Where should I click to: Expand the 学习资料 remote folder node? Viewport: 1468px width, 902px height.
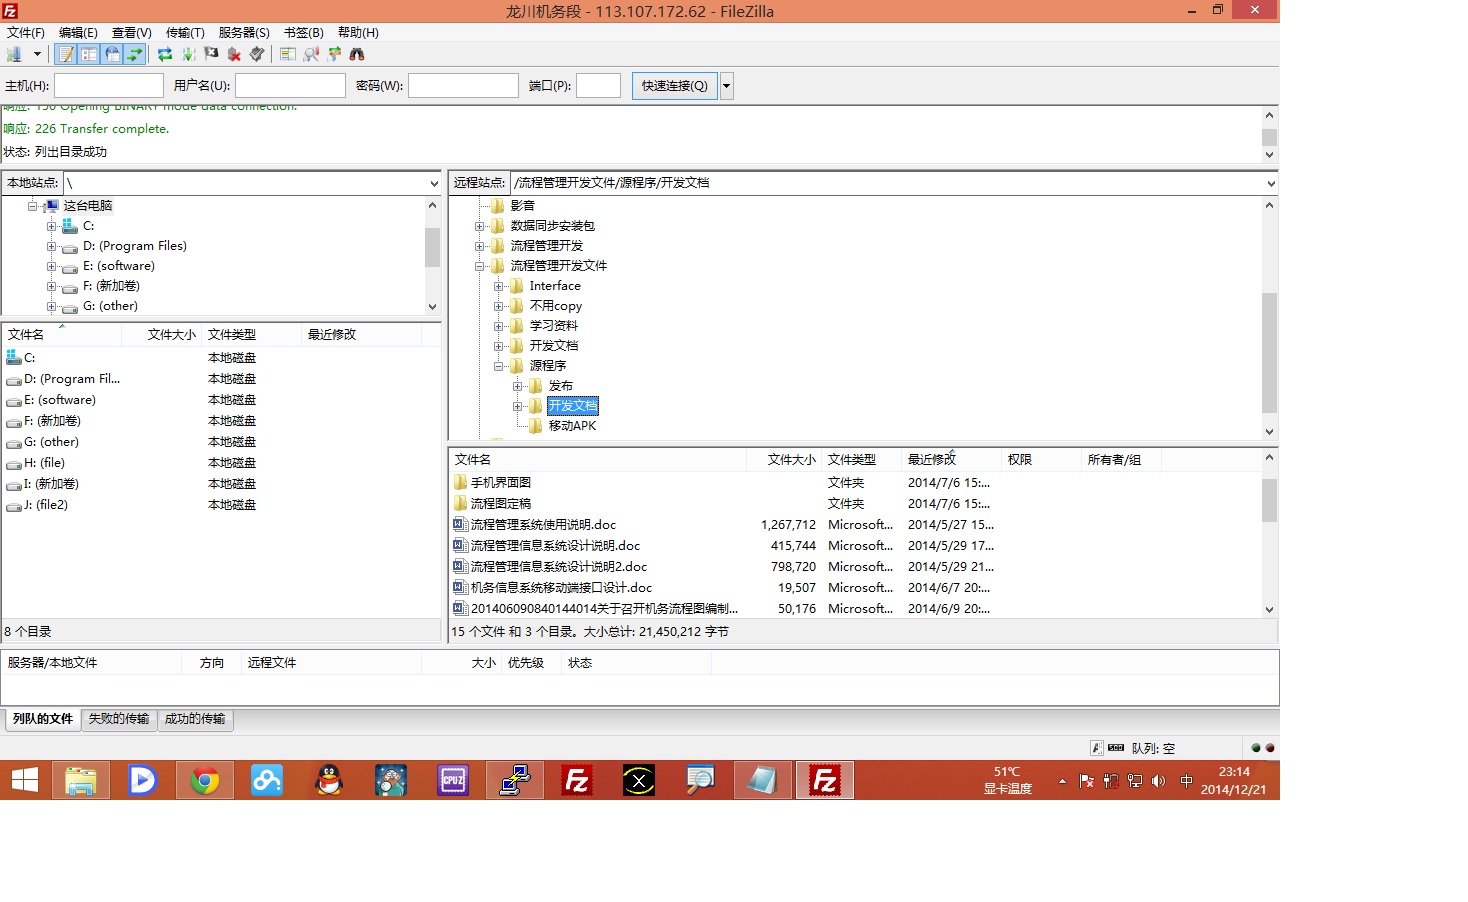(x=498, y=326)
